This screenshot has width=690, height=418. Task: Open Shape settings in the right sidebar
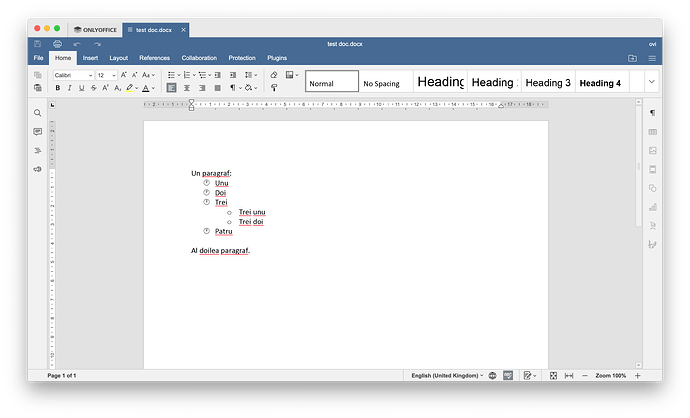click(653, 188)
